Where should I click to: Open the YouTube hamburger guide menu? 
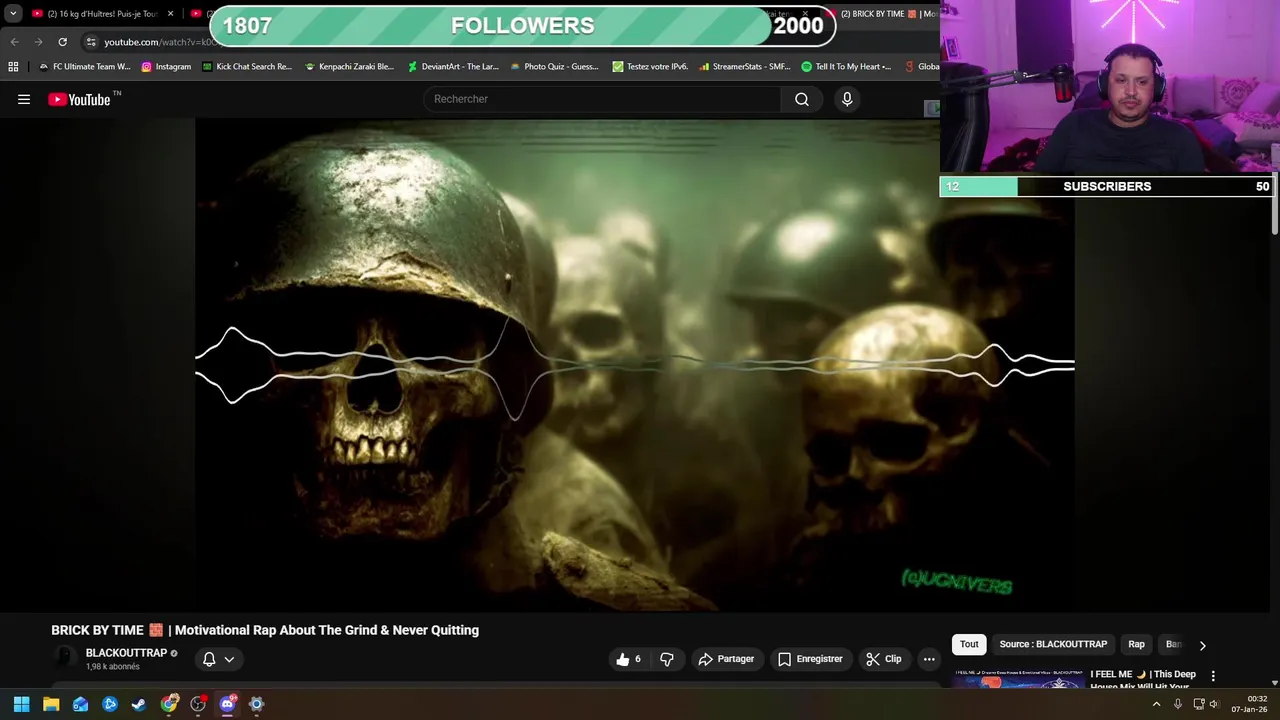pos(24,99)
